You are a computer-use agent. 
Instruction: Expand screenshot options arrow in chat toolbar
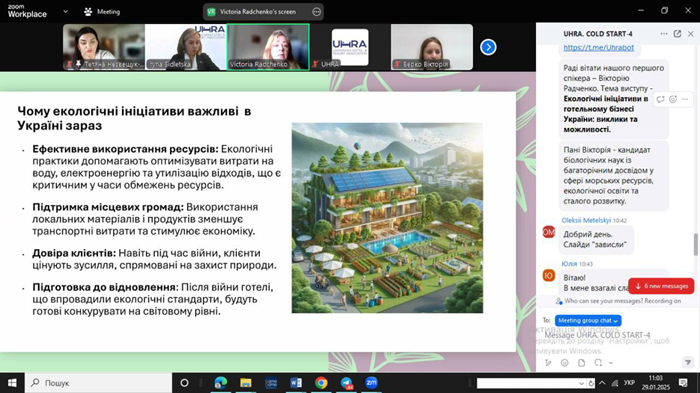(x=611, y=363)
